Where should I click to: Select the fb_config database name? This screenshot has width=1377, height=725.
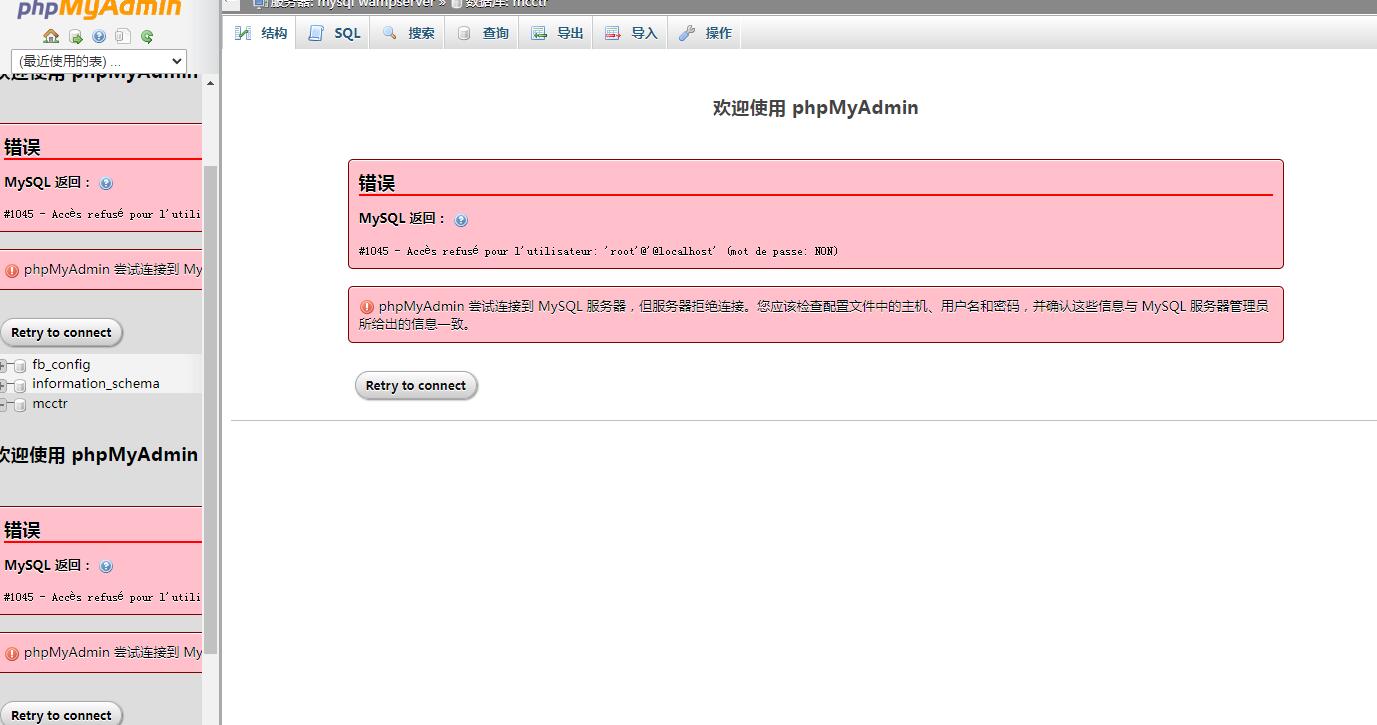61,365
